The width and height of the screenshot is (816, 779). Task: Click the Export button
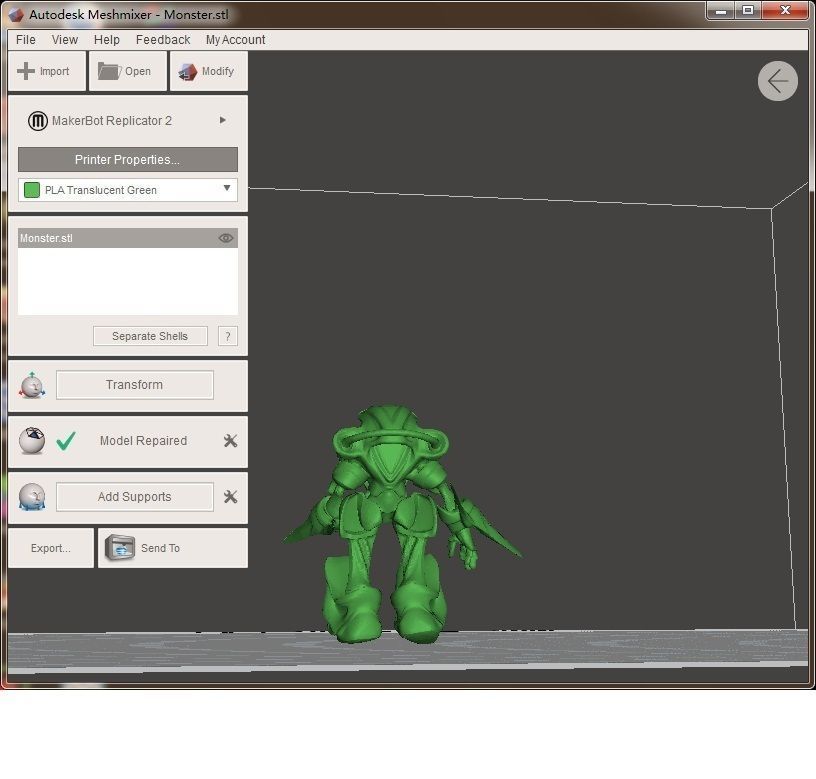(50, 548)
